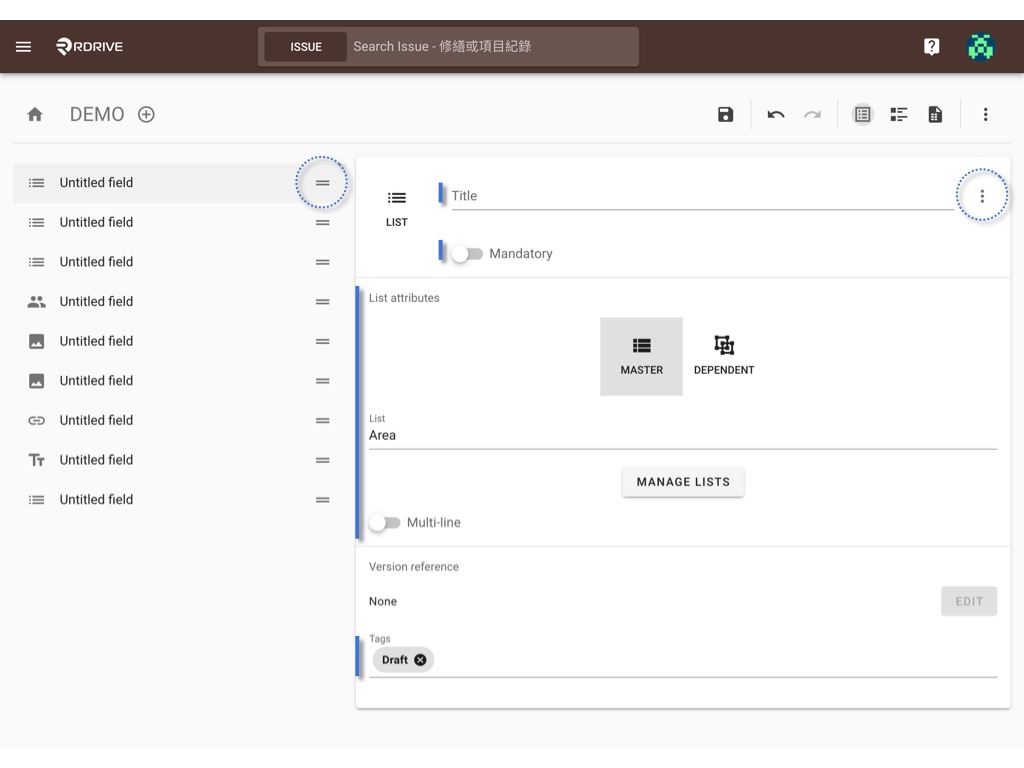Click the drag handle of the last field

(x=322, y=500)
